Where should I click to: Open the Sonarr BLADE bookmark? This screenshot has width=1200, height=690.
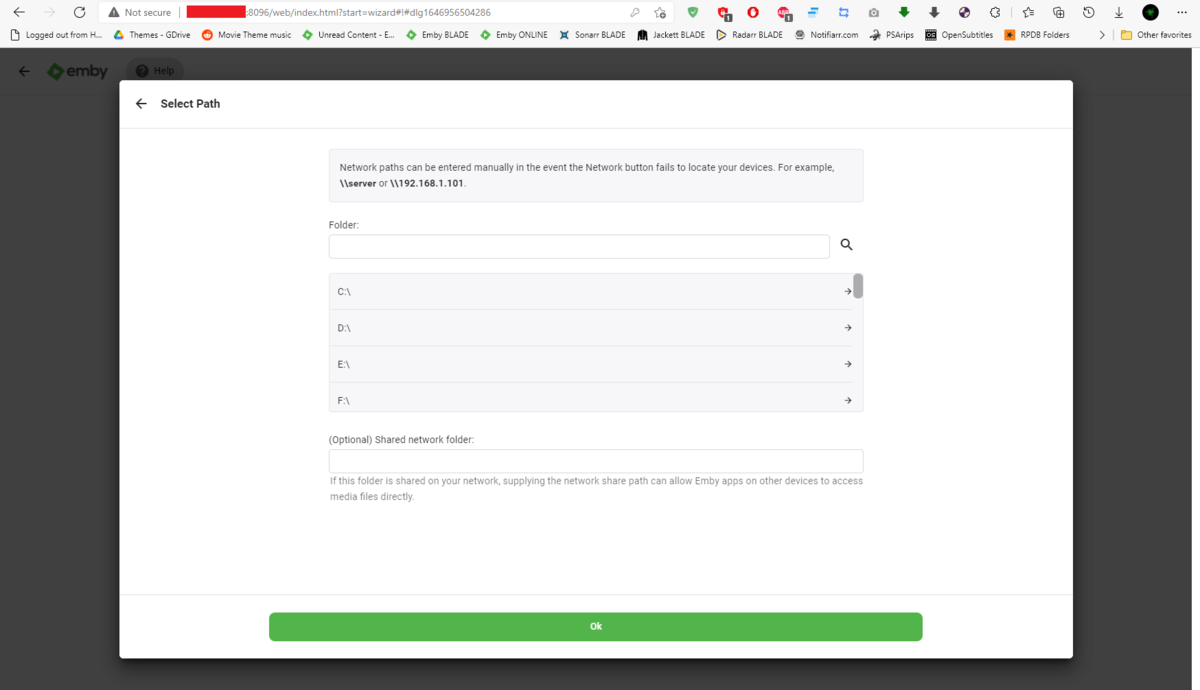pos(592,35)
